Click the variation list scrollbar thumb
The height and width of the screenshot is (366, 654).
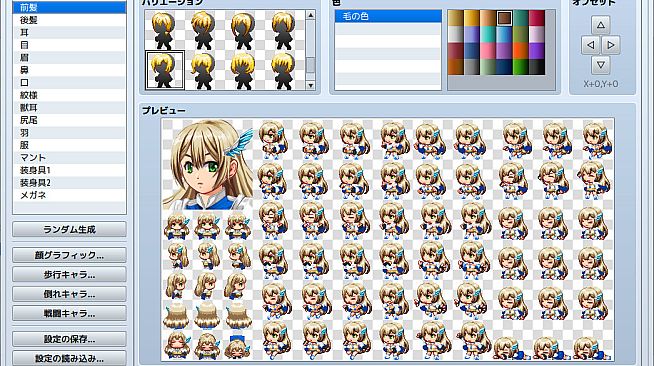[x=310, y=66]
